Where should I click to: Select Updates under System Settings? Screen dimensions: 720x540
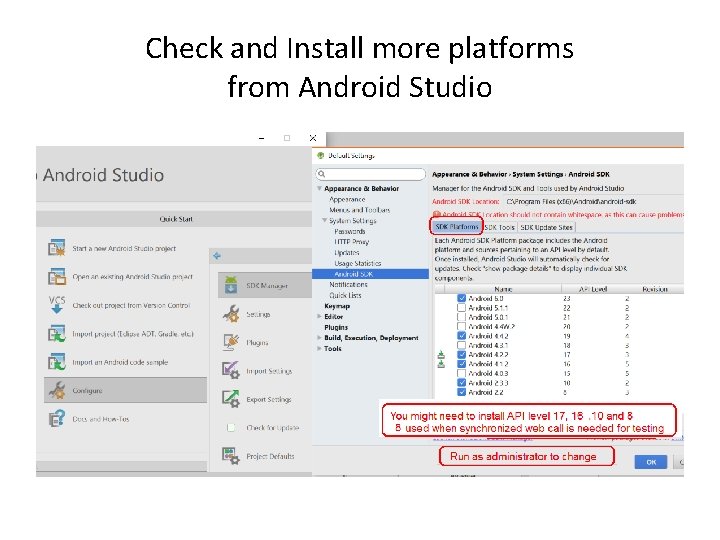click(x=347, y=253)
